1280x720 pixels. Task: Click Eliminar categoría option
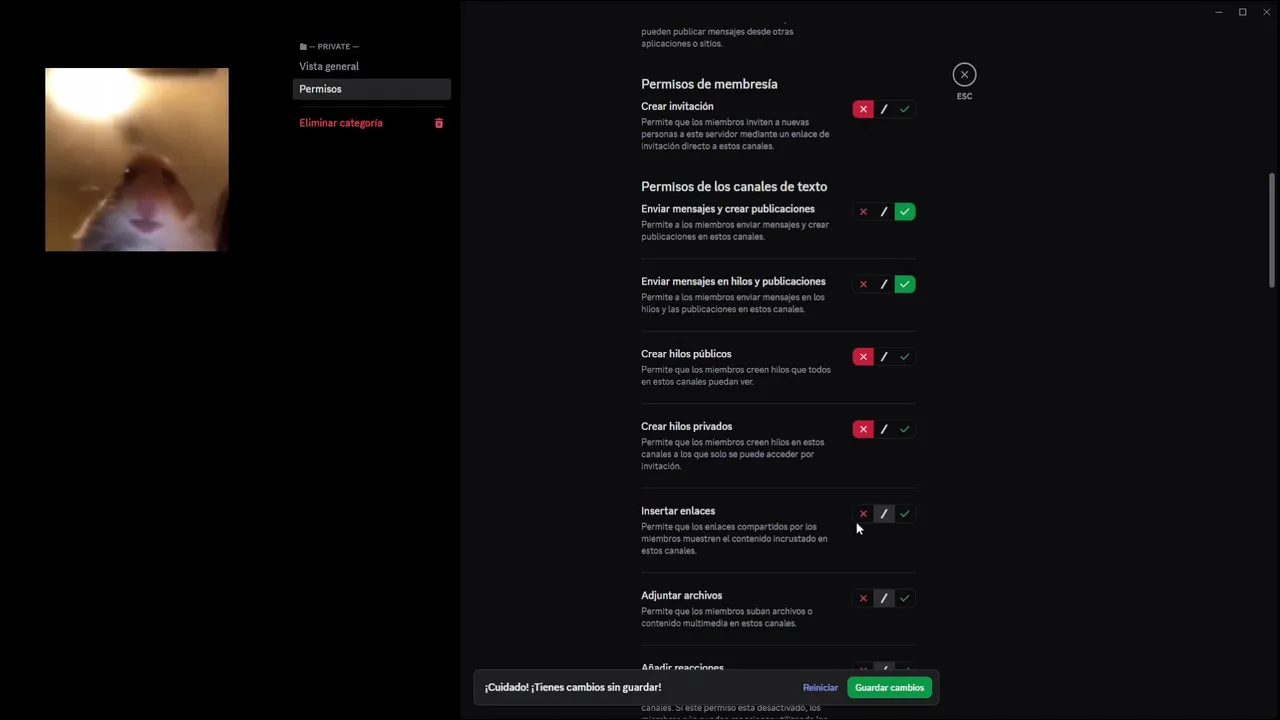click(341, 123)
